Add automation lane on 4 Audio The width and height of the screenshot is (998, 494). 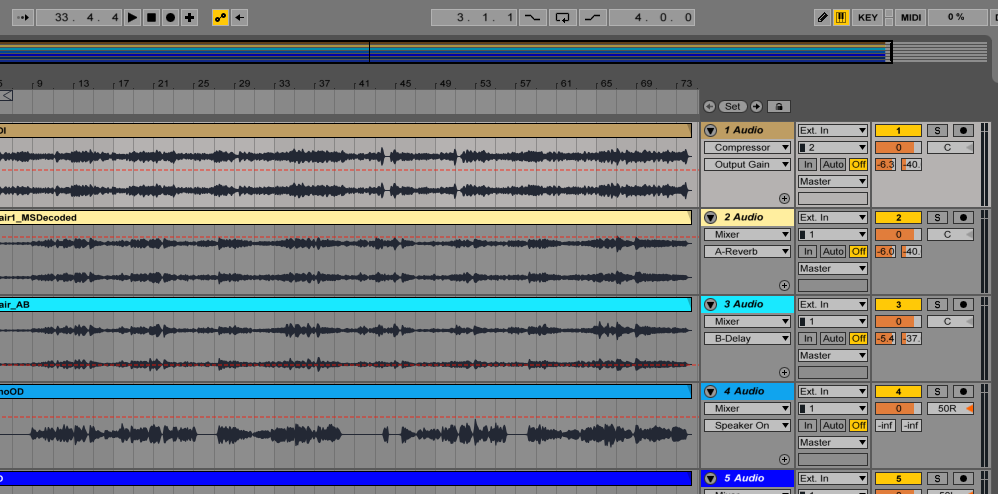(784, 459)
